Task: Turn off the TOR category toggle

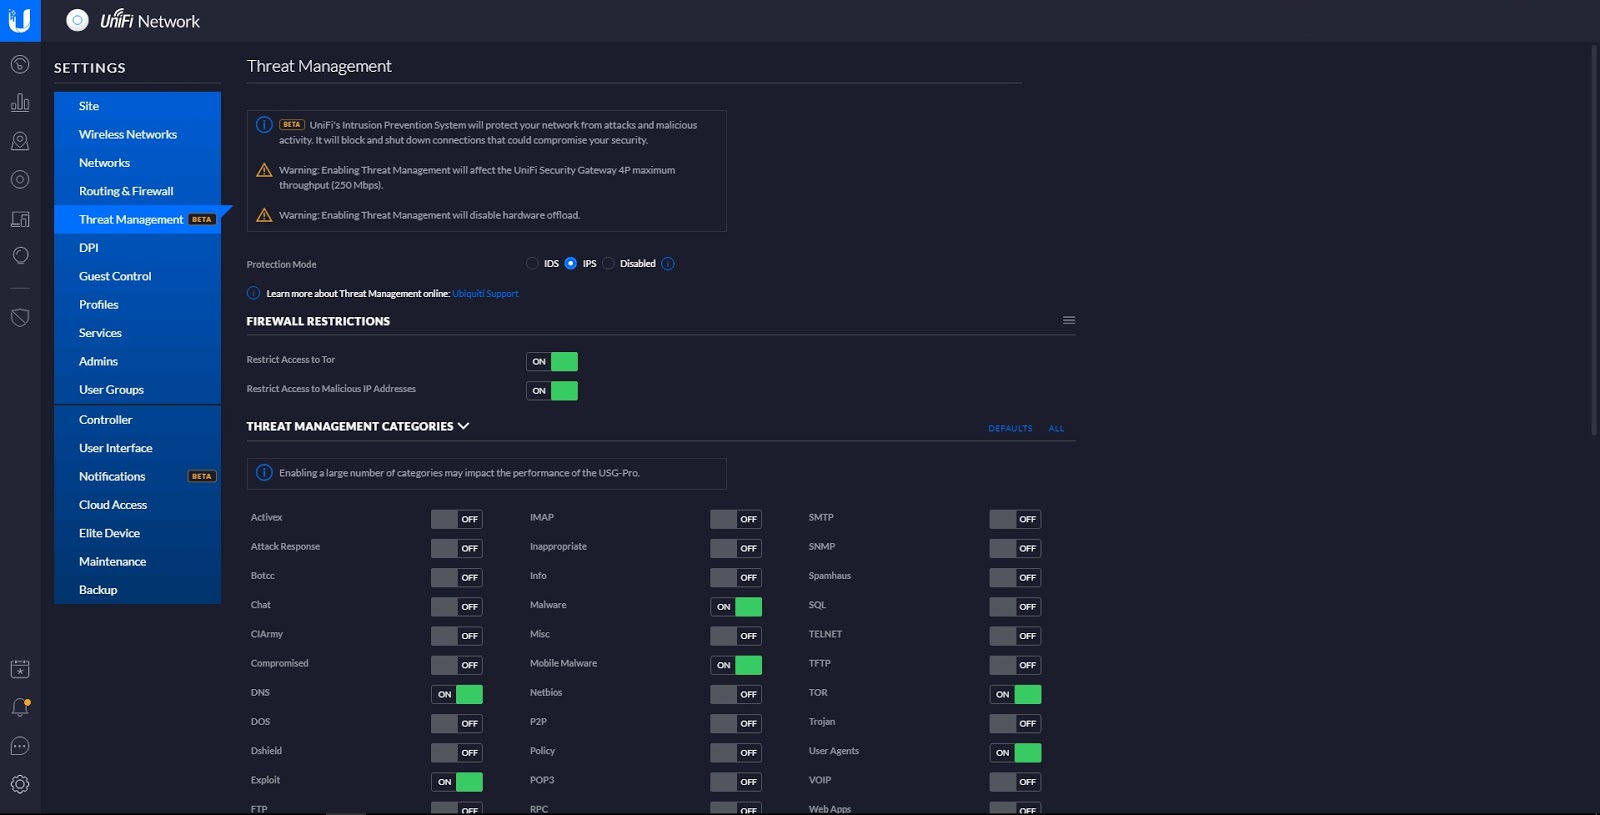Action: click(x=1015, y=694)
